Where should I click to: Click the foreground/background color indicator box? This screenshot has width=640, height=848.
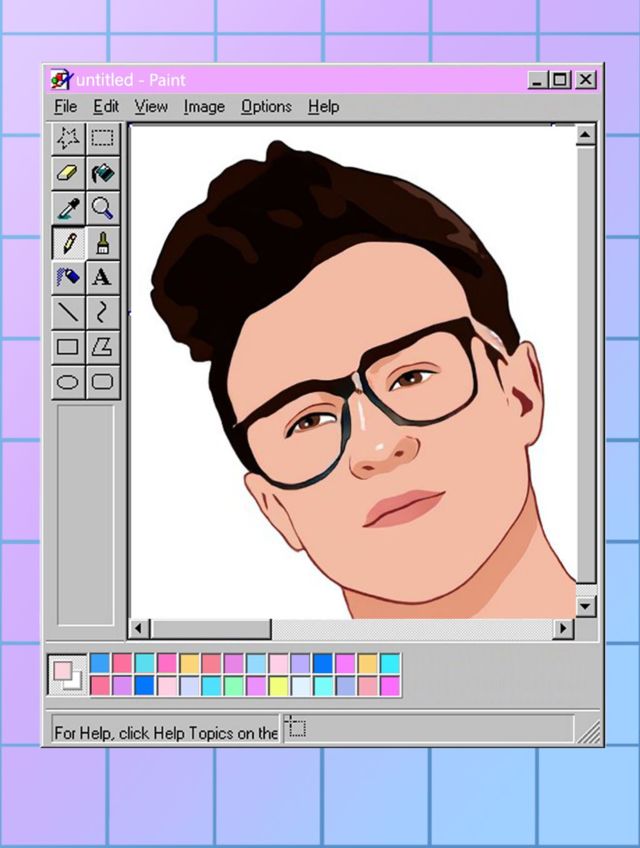(x=67, y=675)
